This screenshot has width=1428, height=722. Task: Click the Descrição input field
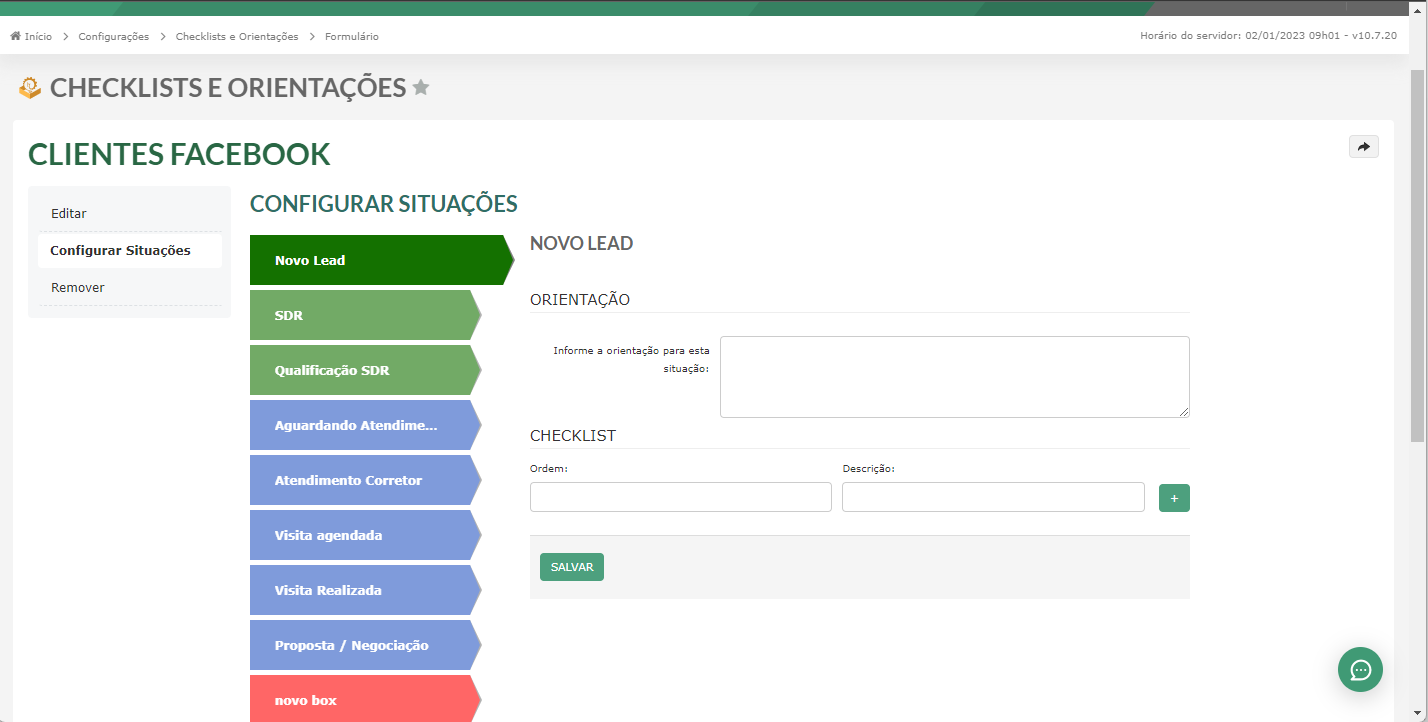pos(993,497)
